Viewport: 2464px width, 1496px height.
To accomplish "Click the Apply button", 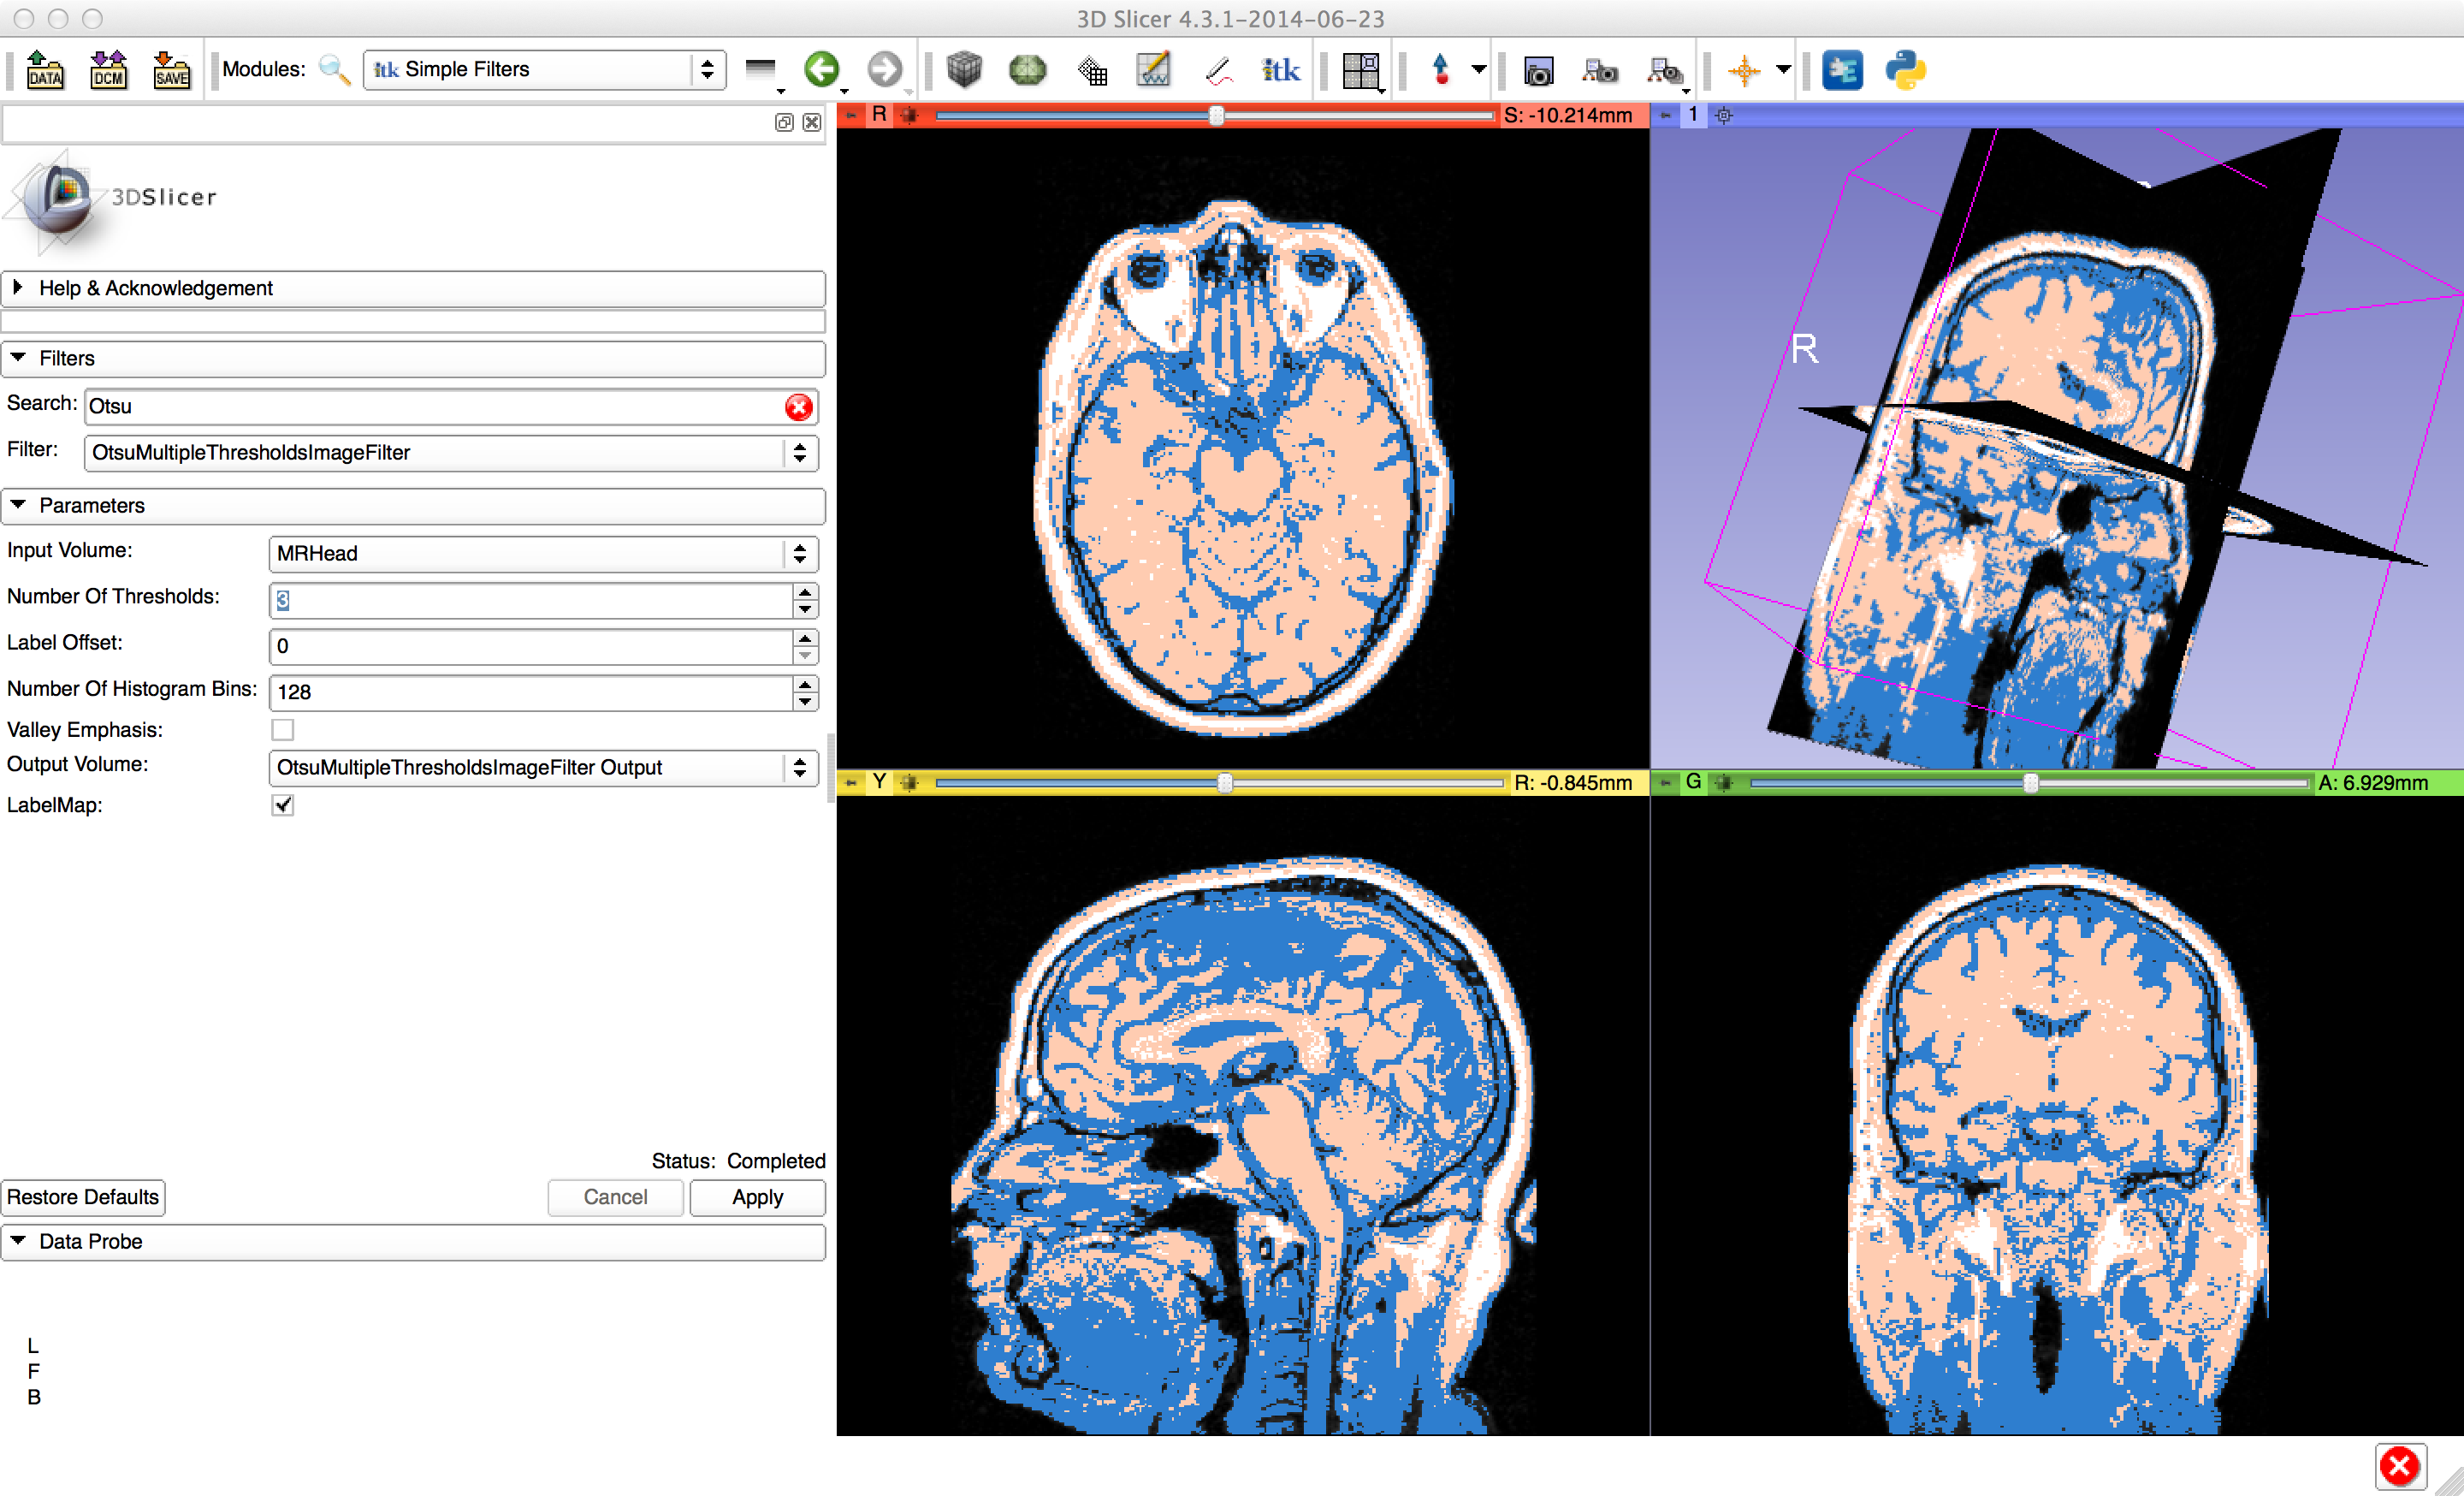I will (757, 1197).
